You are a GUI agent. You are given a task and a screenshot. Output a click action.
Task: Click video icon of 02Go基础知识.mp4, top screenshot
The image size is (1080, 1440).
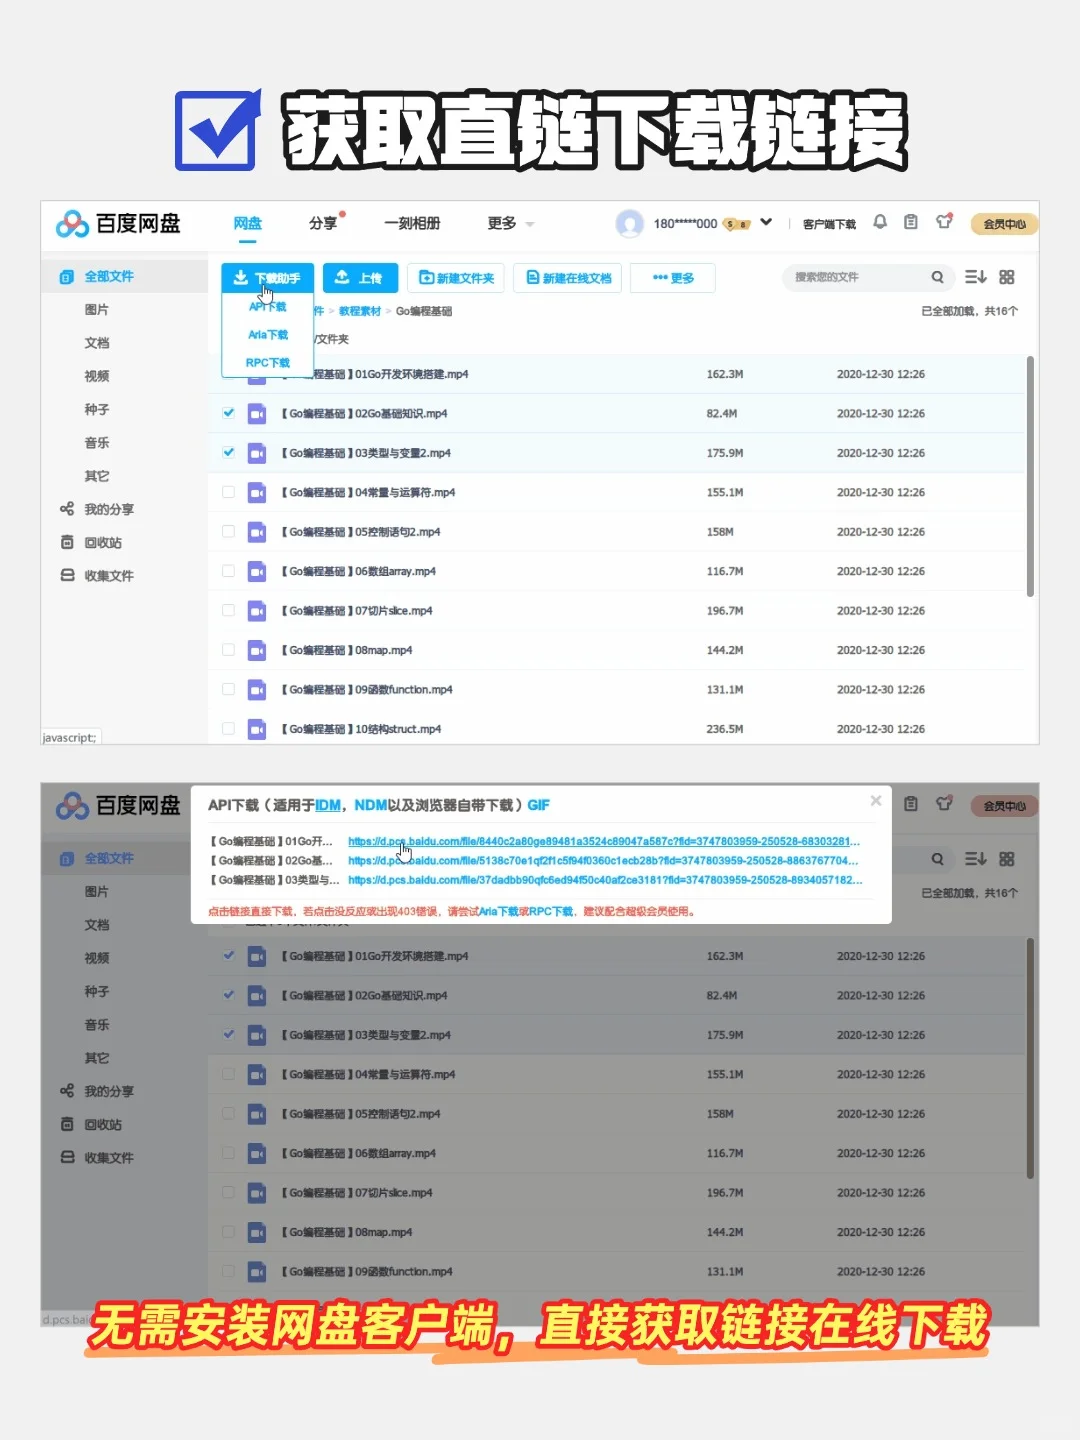pyautogui.click(x=257, y=413)
